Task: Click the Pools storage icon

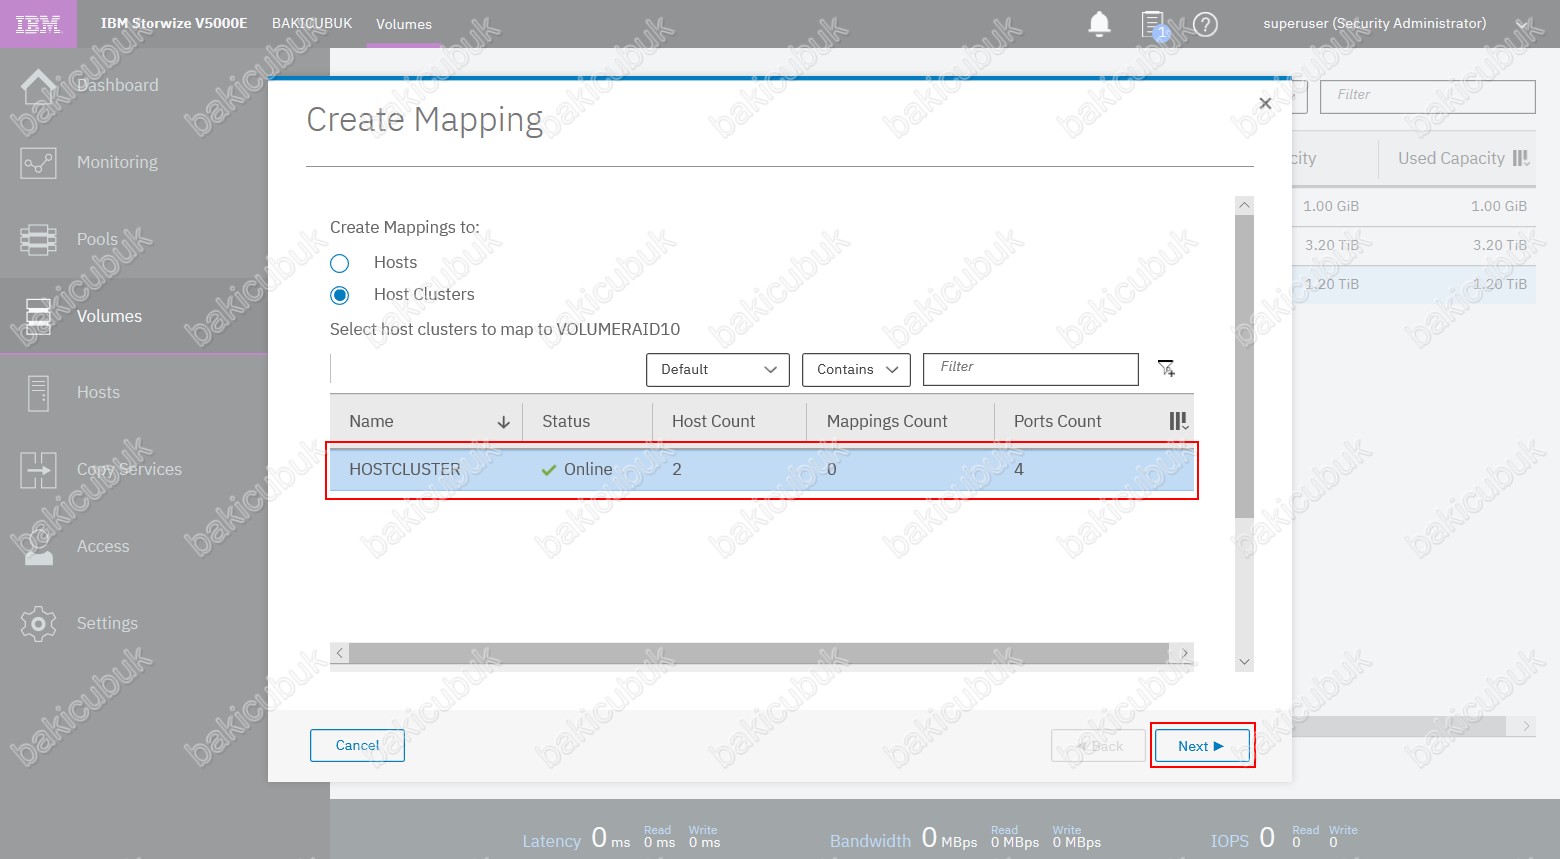Action: click(x=38, y=240)
